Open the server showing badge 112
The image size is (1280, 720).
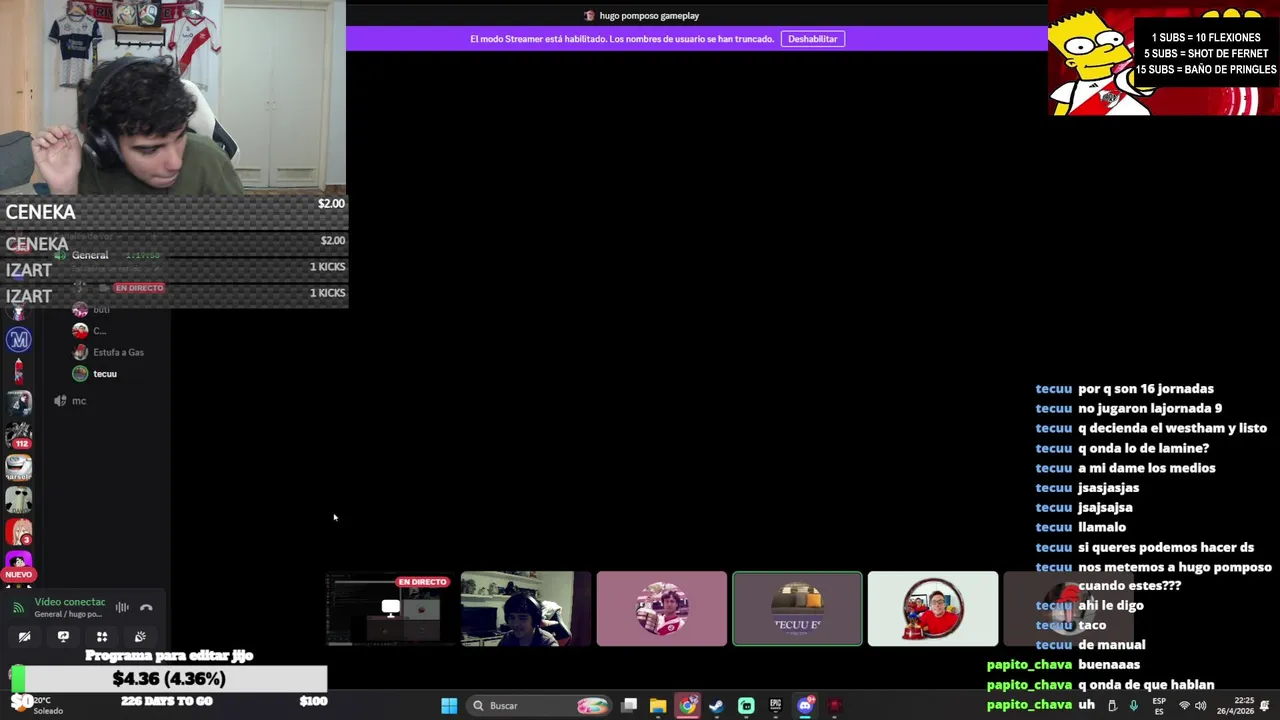point(19,434)
